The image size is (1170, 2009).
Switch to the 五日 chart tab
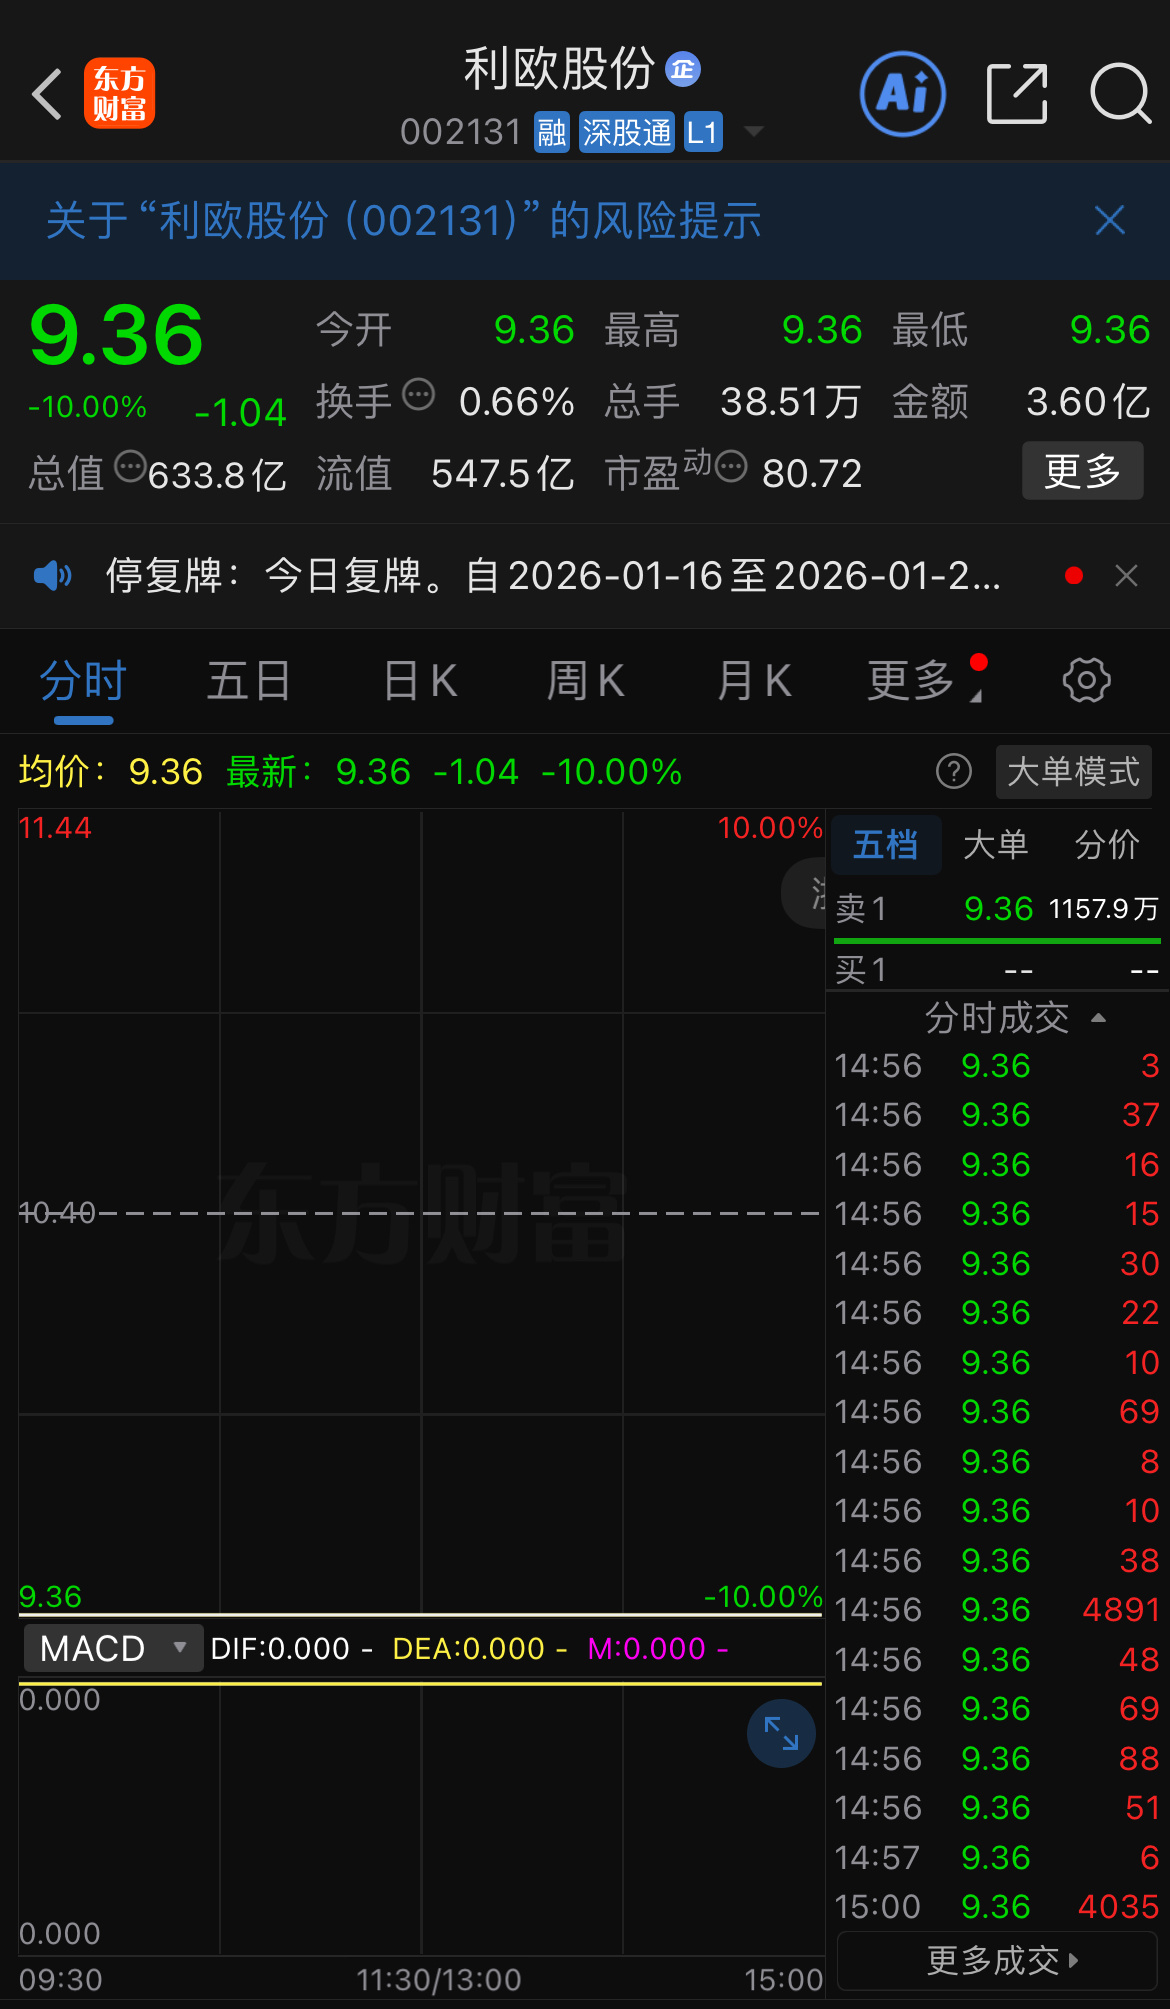(x=249, y=682)
